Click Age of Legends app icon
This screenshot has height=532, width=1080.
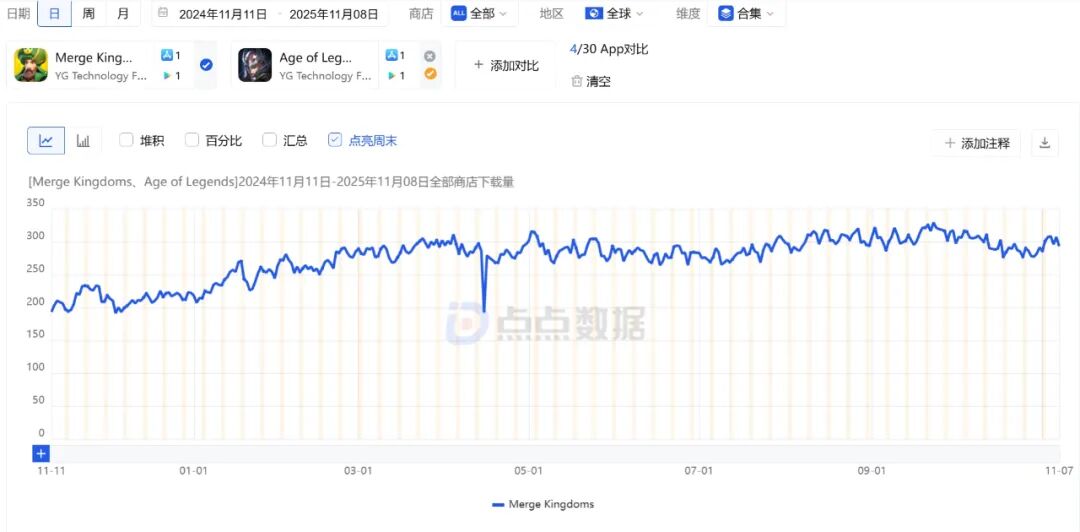click(x=255, y=65)
